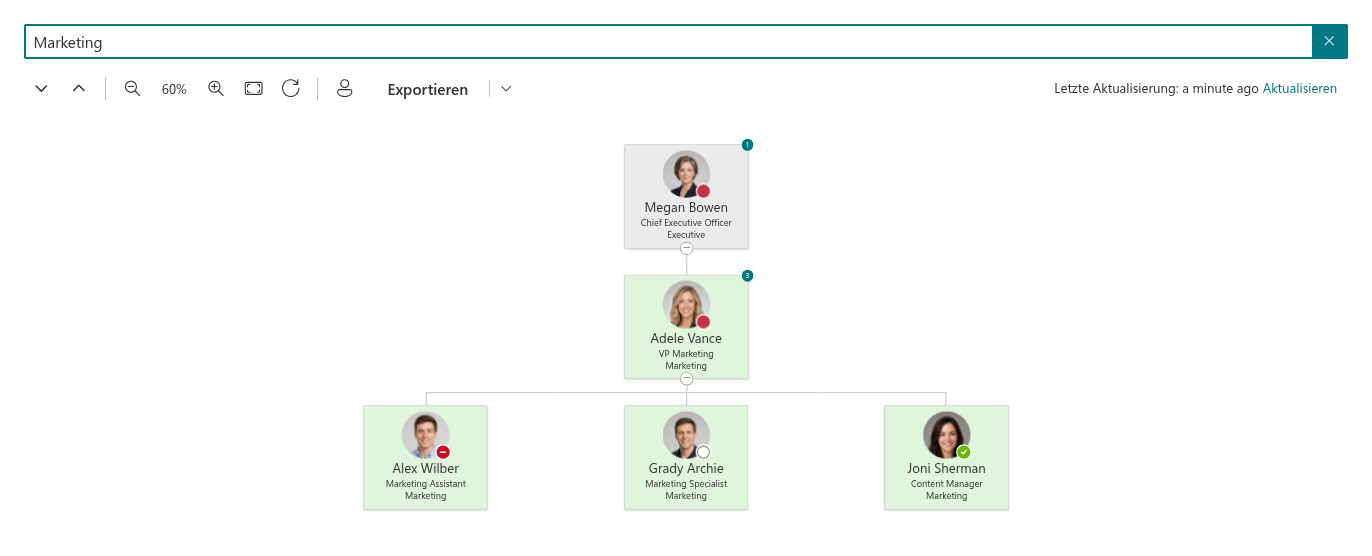
Task: Click the Content Manager title
Action: click(x=947, y=484)
